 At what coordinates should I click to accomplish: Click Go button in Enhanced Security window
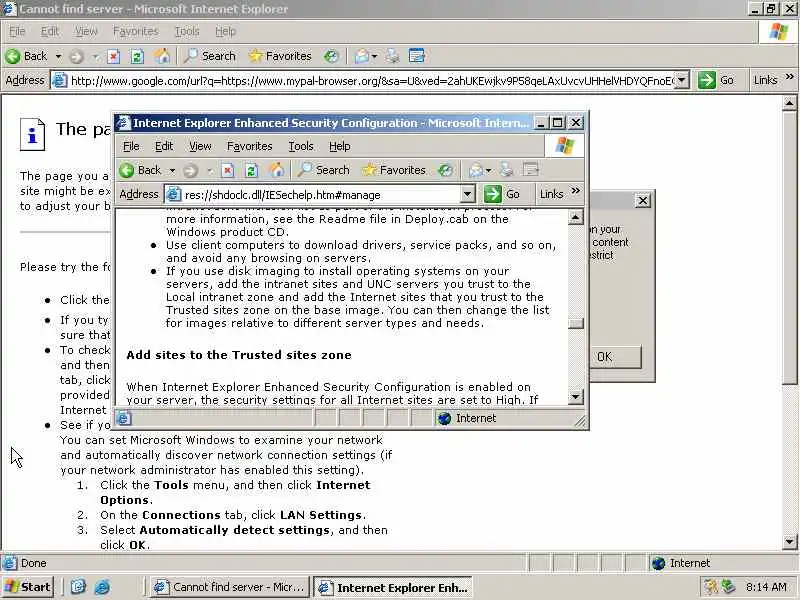tap(502, 194)
